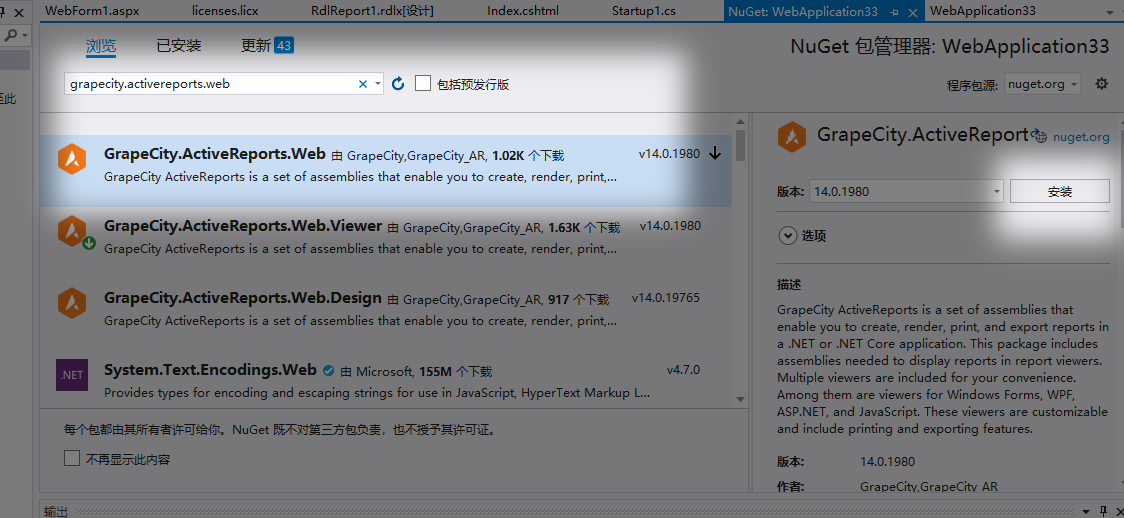Expand the 选项 (Options) section
Image resolution: width=1124 pixels, height=518 pixels.
tap(788, 235)
